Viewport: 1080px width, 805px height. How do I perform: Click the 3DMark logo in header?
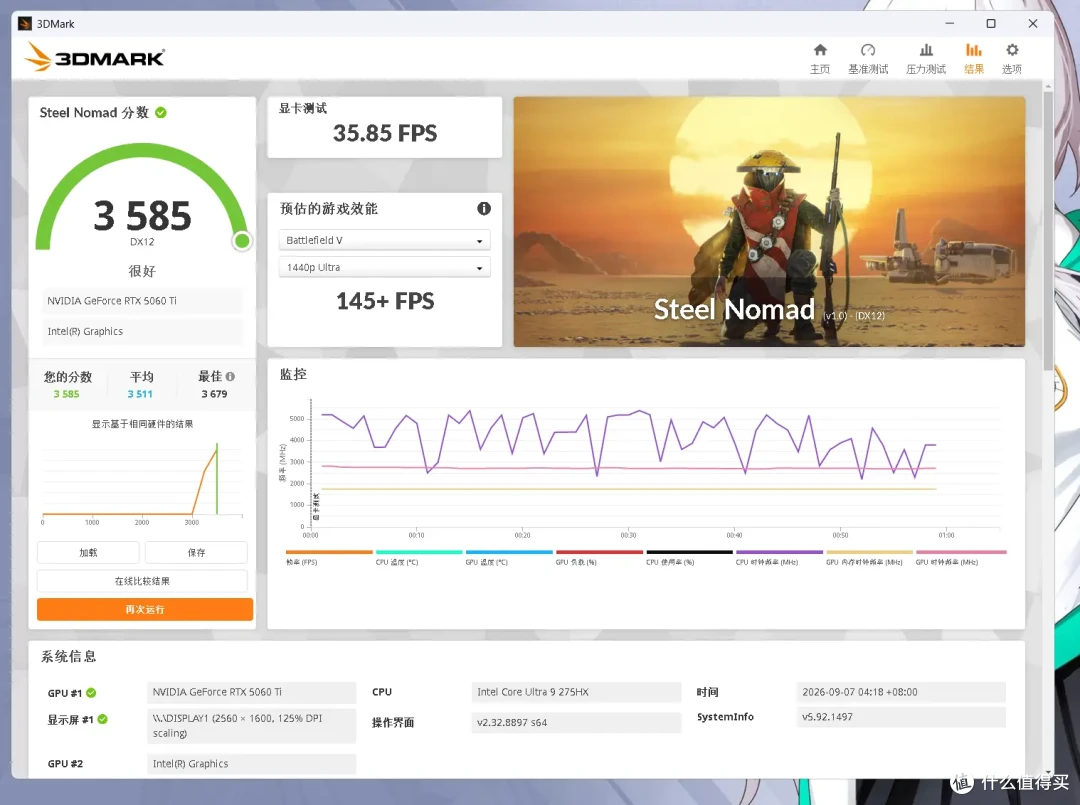pos(94,58)
